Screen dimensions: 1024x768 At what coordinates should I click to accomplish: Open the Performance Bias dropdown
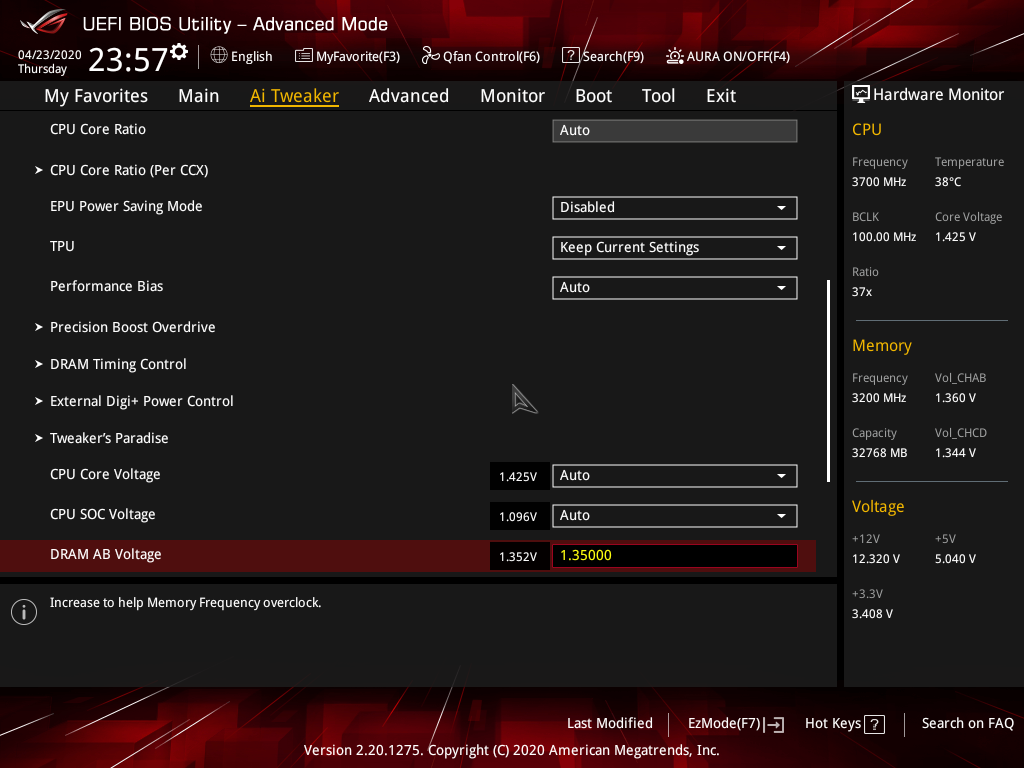click(675, 288)
